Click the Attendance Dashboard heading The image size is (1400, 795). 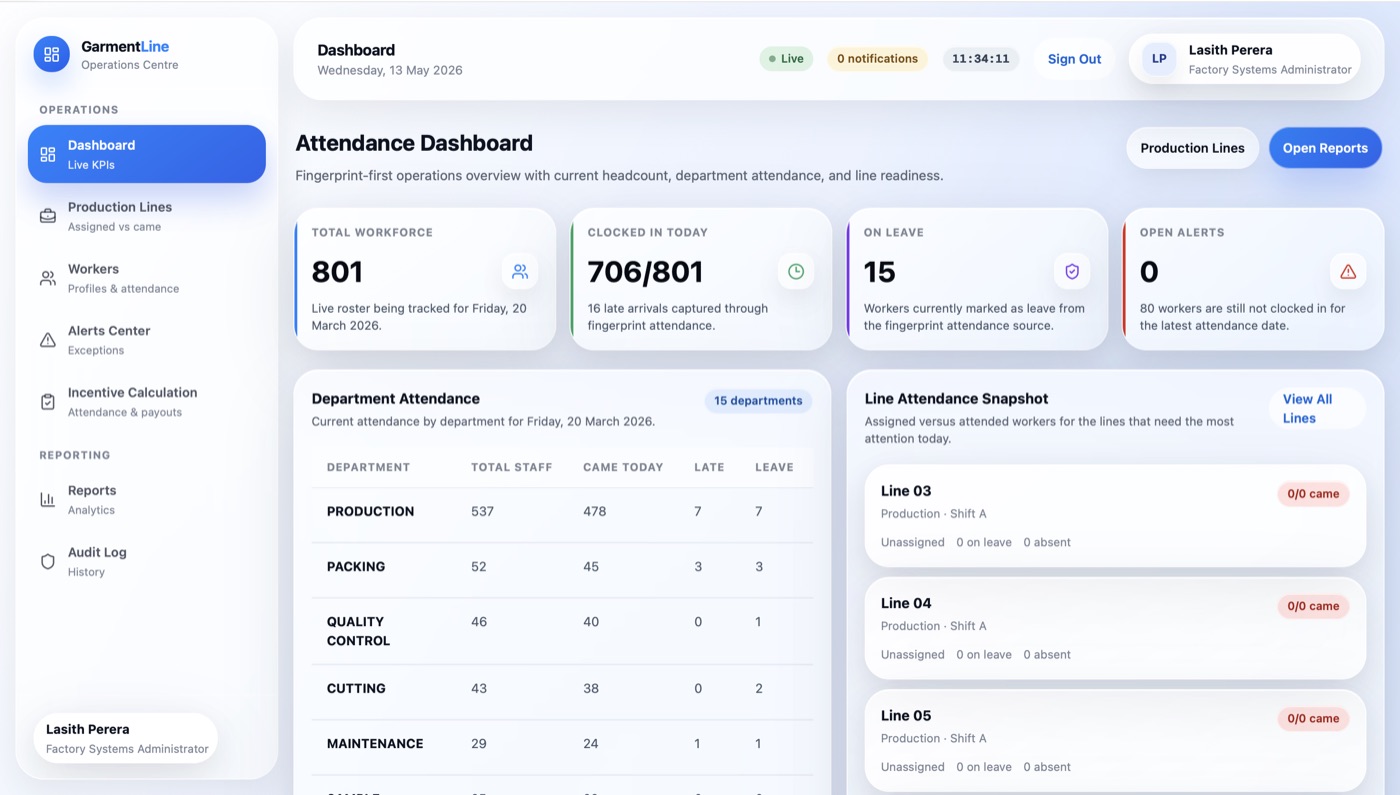(x=414, y=143)
